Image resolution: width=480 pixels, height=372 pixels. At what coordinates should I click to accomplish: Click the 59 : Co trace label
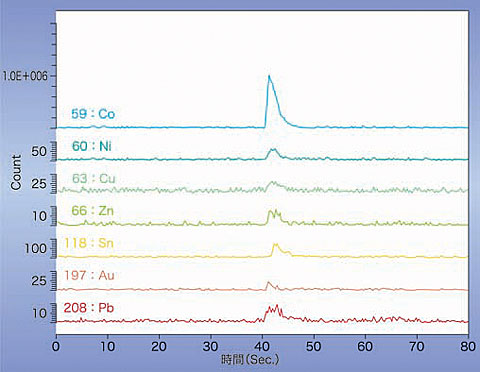click(93, 114)
